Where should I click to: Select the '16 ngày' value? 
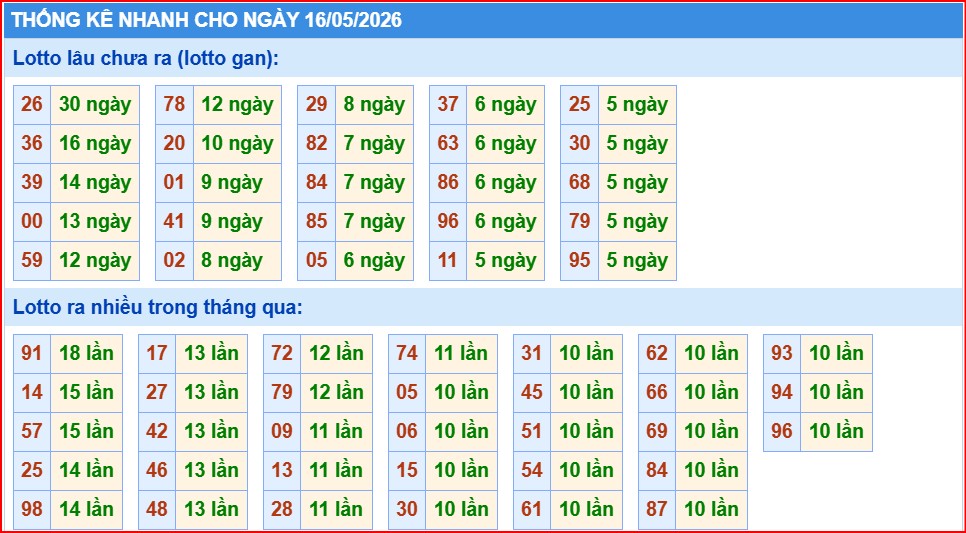pos(95,144)
